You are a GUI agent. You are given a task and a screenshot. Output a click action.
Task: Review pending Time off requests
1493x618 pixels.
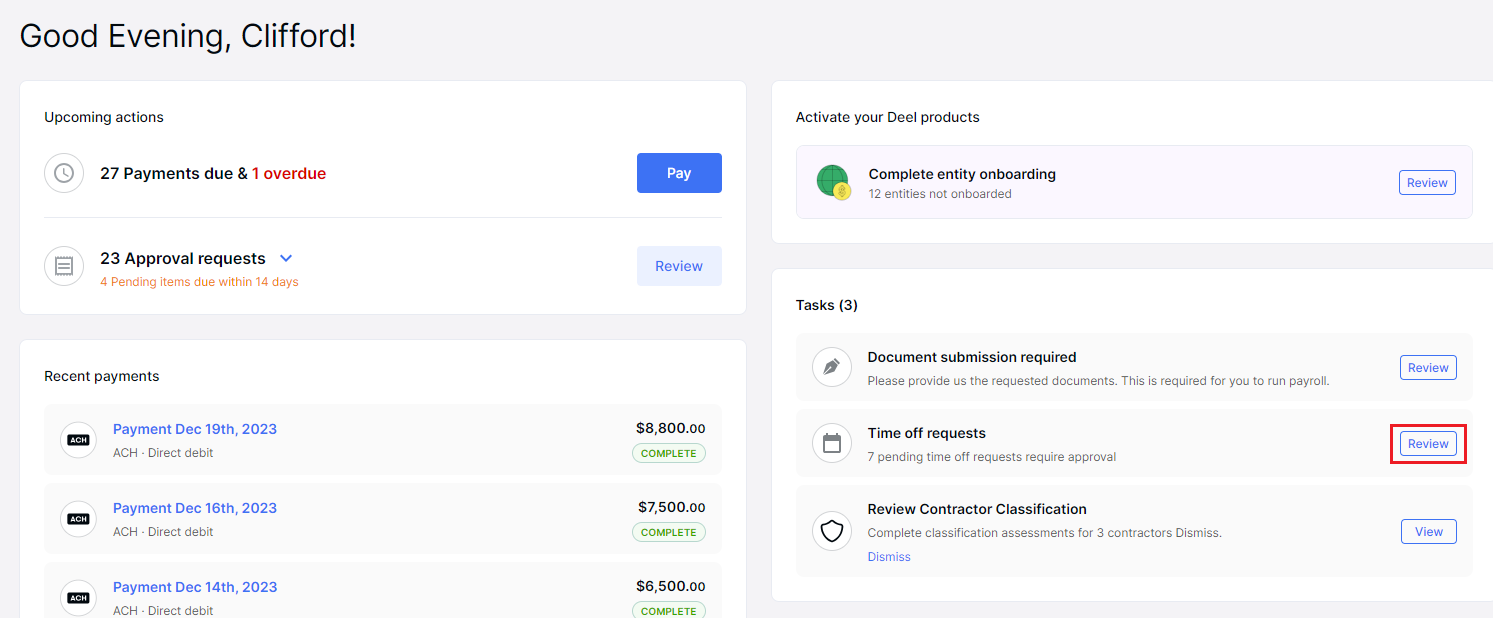point(1428,444)
